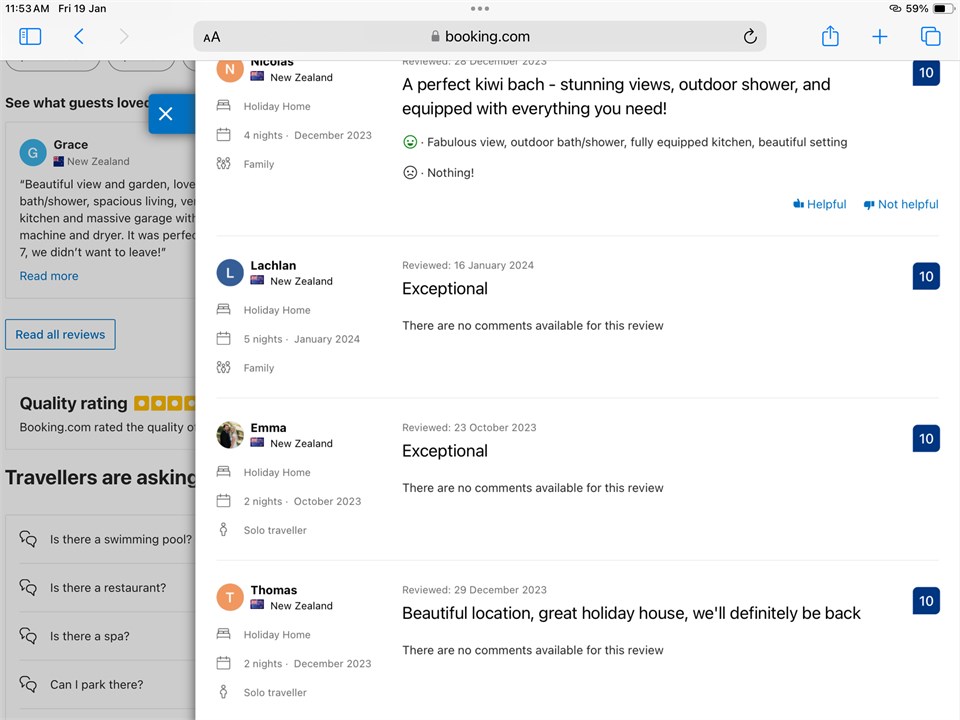
Task: Toggle Safari sidebar icon
Action: coord(30,37)
